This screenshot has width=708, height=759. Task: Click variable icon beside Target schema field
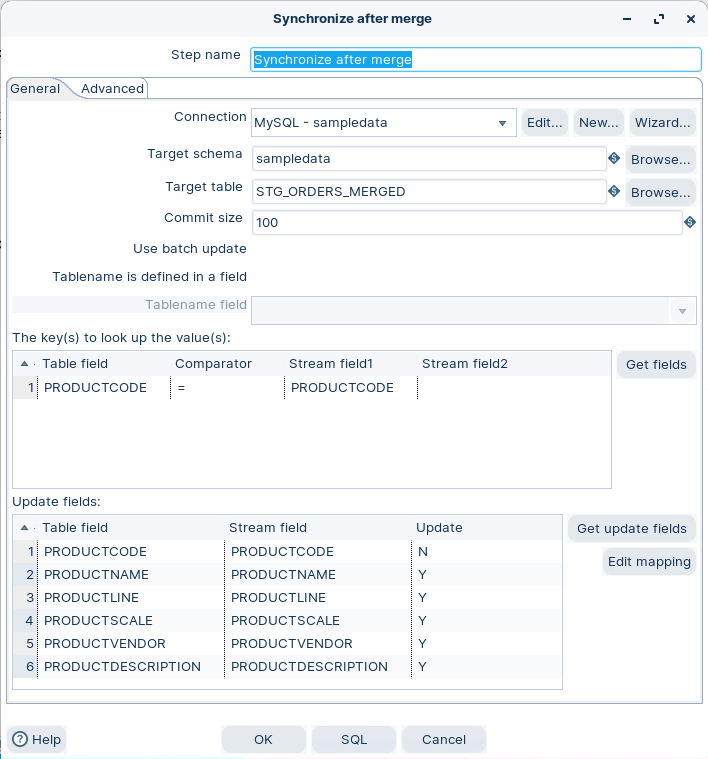pyautogui.click(x=614, y=159)
